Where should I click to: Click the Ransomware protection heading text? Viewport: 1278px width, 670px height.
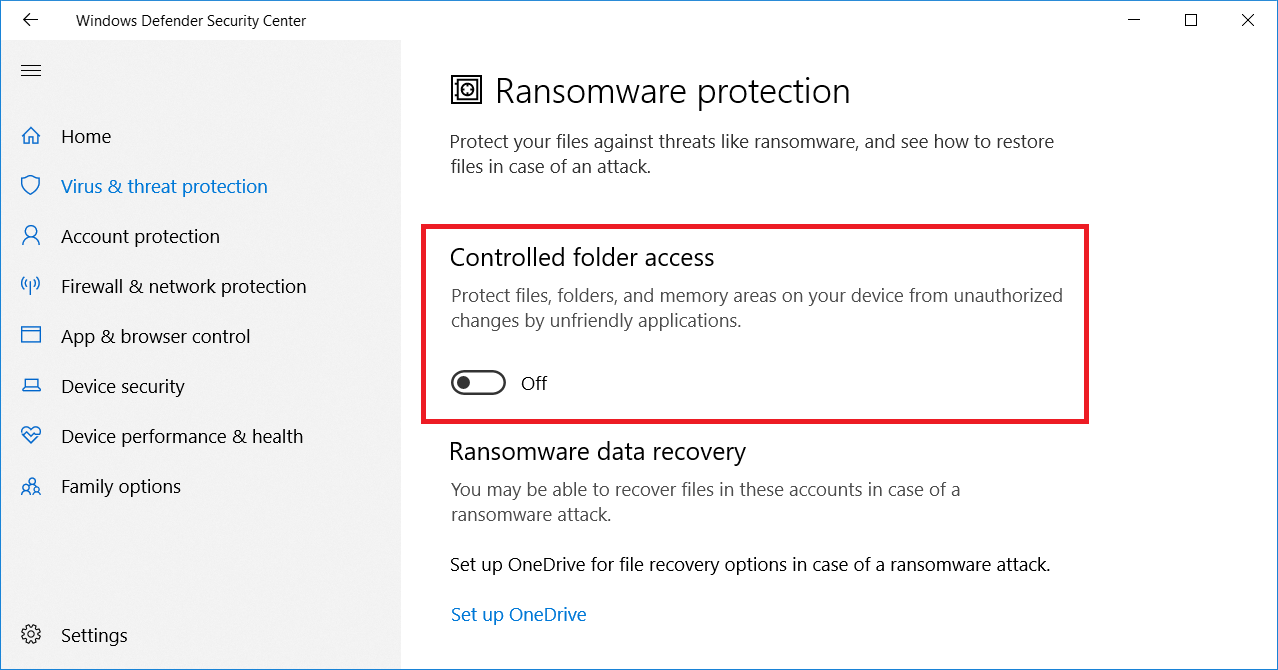point(672,91)
